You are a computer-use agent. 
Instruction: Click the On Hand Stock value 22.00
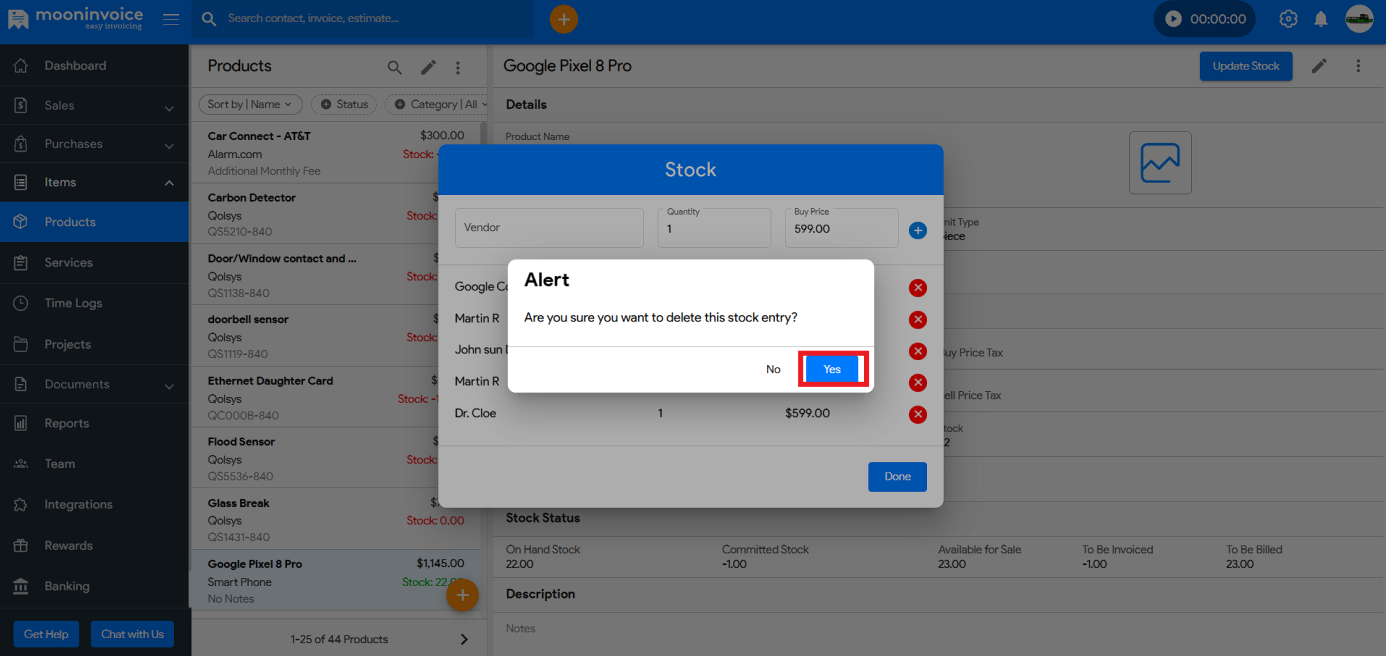pos(521,564)
